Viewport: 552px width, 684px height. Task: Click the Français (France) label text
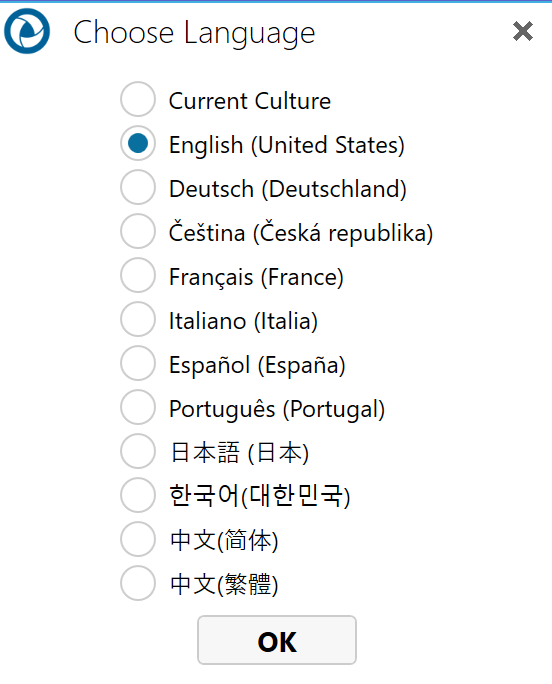[256, 277]
